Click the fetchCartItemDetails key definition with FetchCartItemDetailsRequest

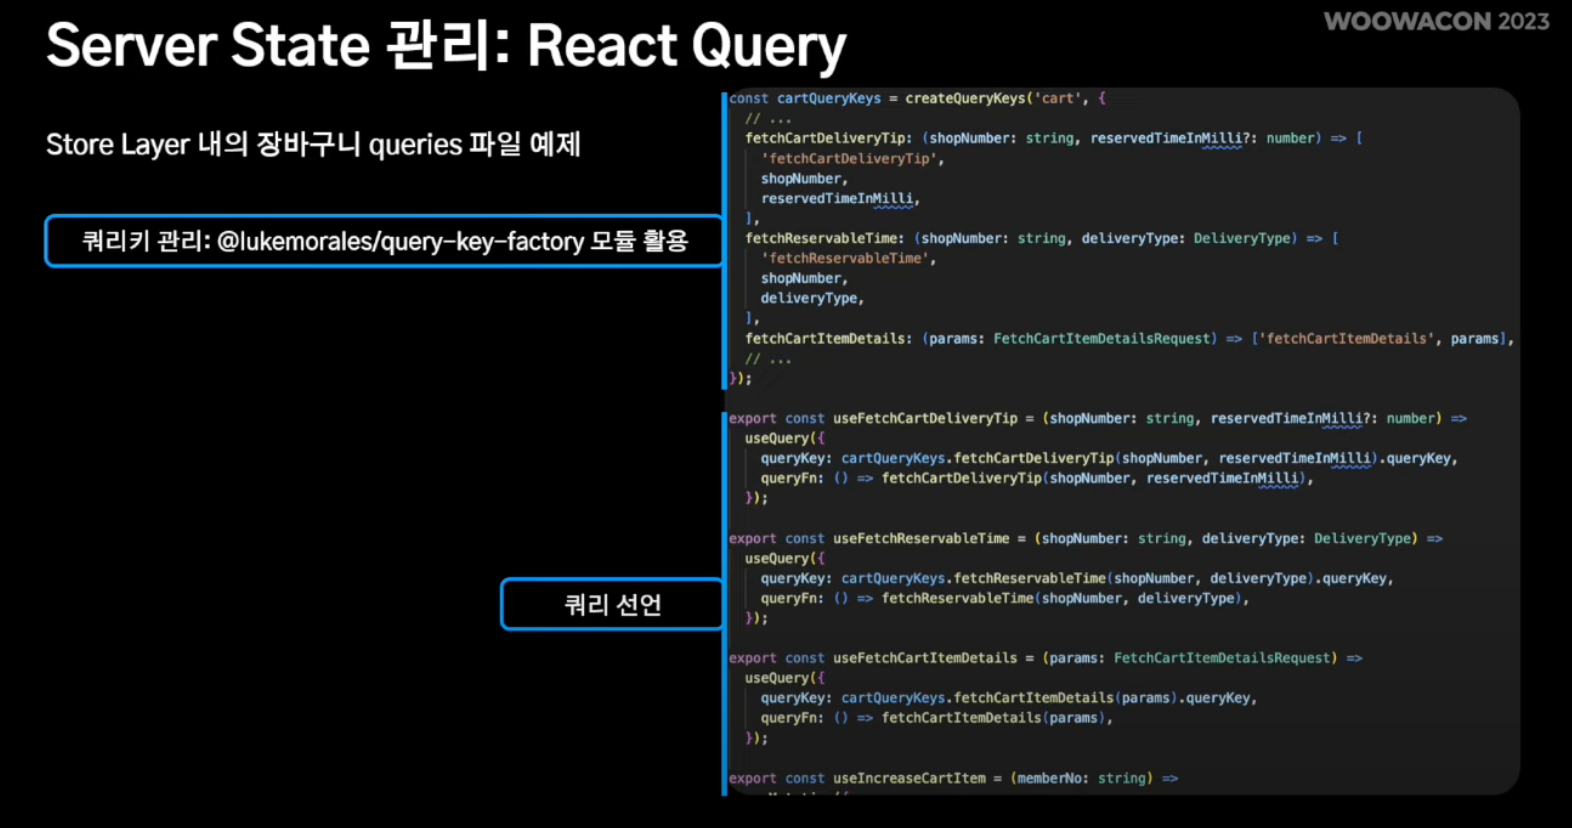pos(1128,339)
